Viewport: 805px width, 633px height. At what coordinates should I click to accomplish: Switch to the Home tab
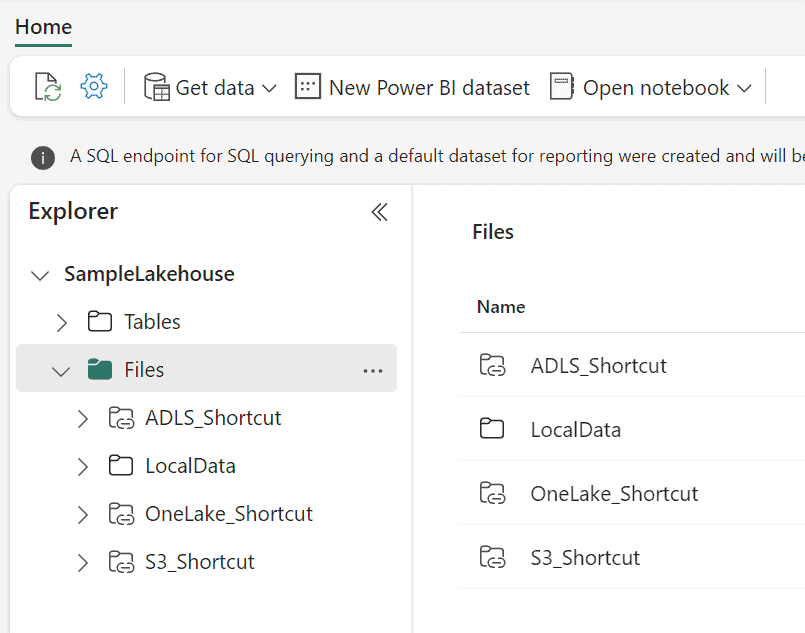[x=43, y=27]
